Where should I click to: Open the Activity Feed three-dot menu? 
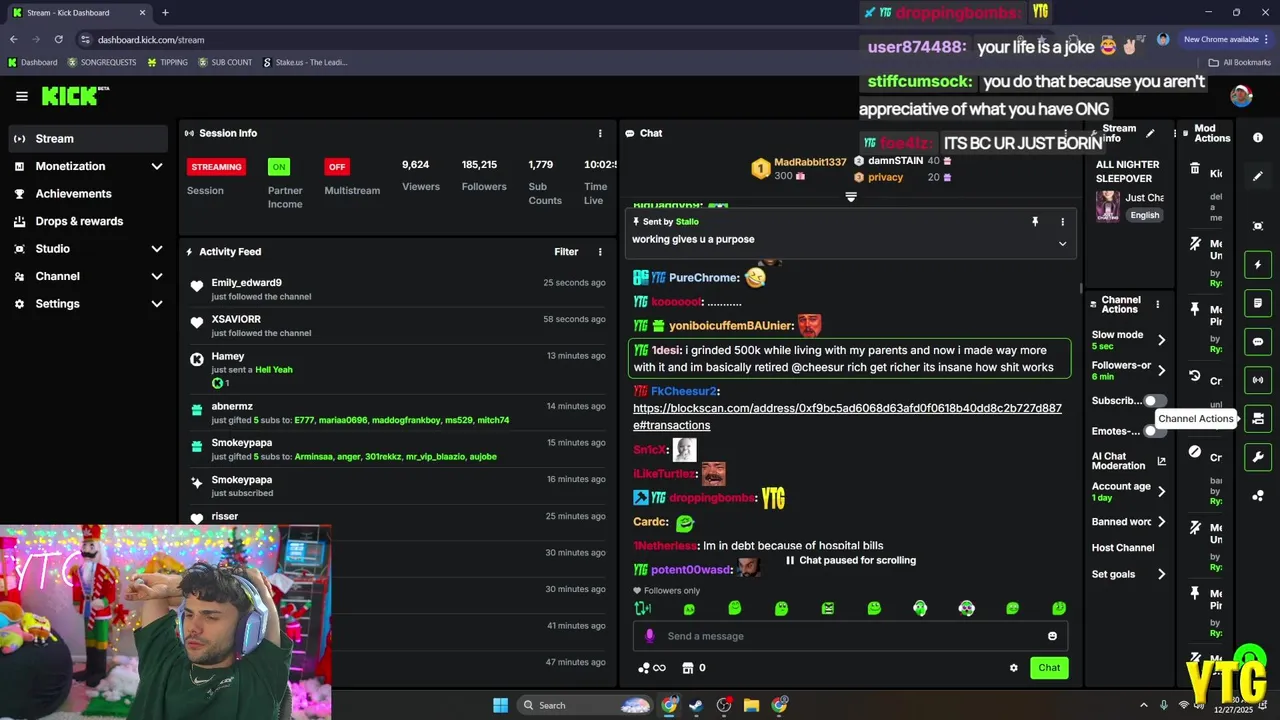[x=600, y=252]
